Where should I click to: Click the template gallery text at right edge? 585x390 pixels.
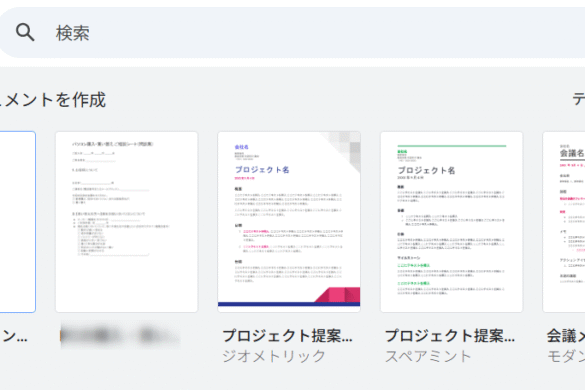coord(579,99)
